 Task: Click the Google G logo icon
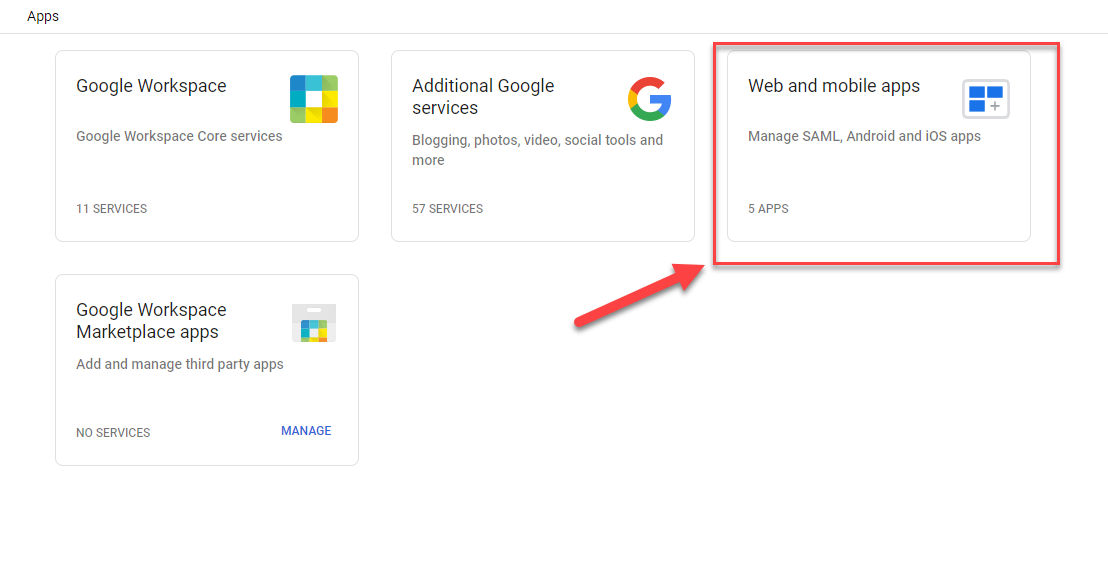(649, 99)
